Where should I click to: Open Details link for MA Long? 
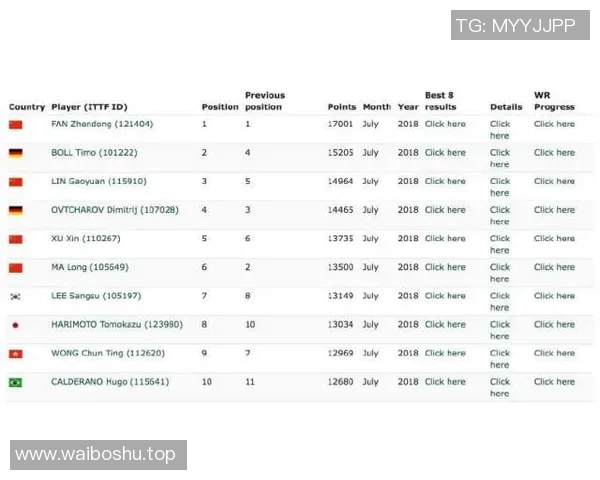pos(500,273)
